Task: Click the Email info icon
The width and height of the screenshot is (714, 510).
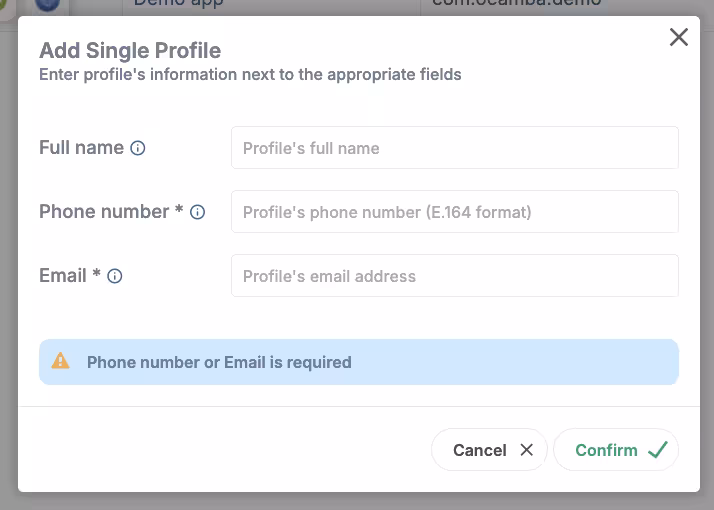Action: point(115,276)
